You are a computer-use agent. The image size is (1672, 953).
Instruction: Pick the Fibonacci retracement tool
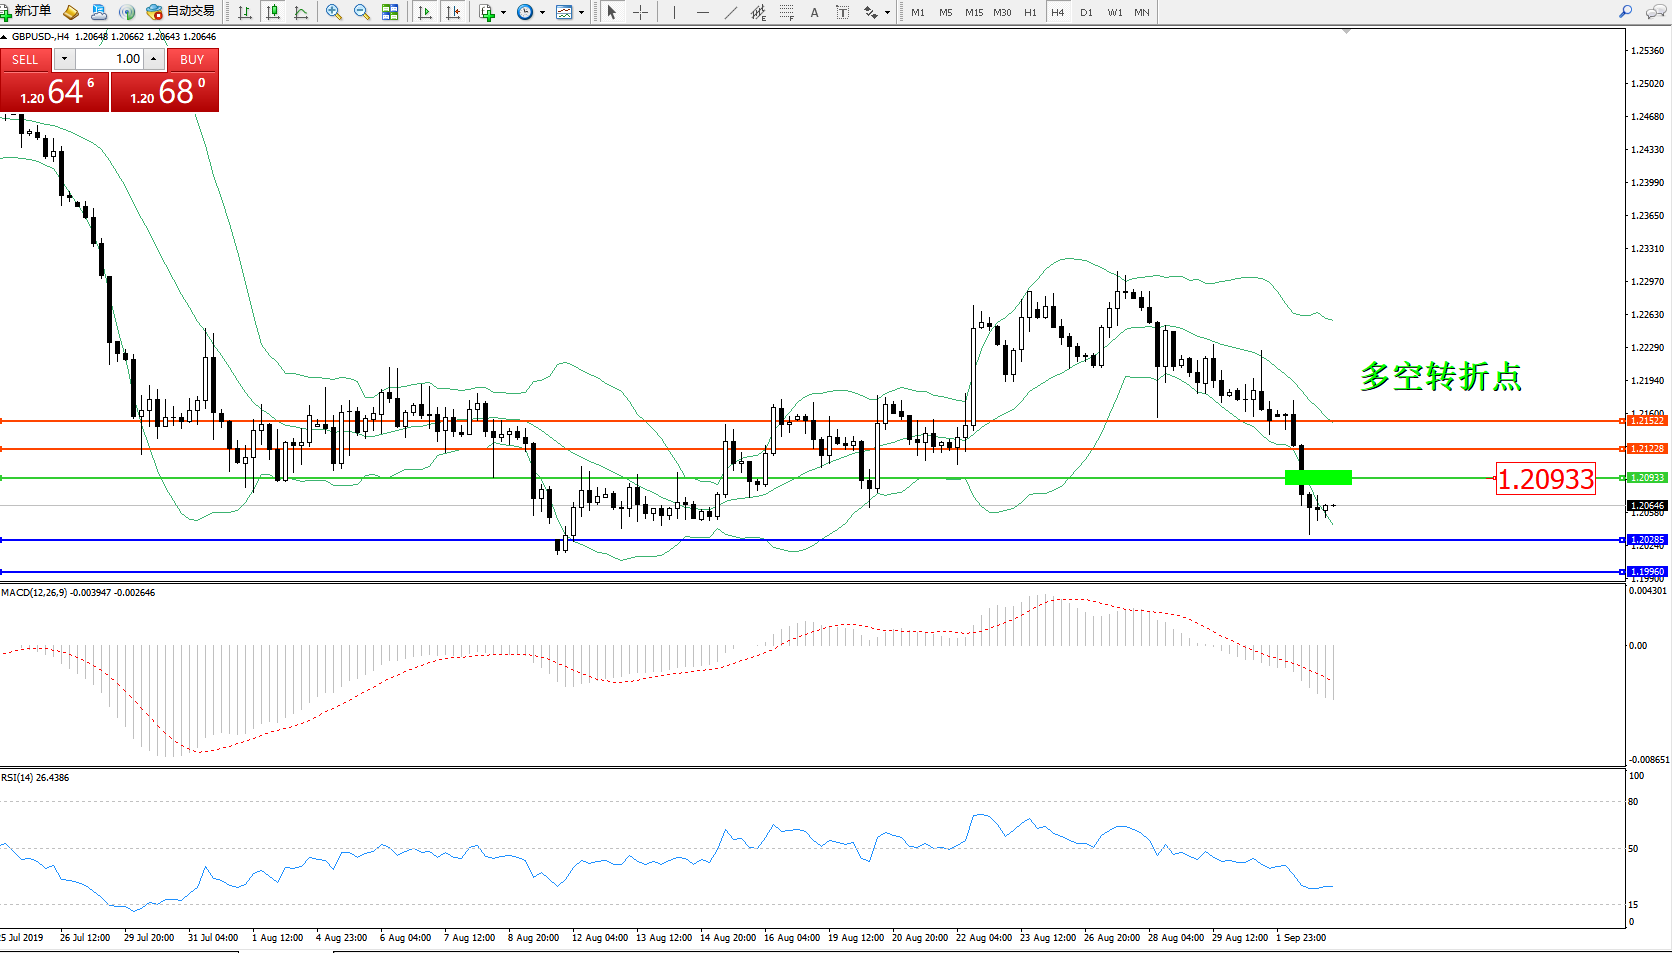point(787,12)
